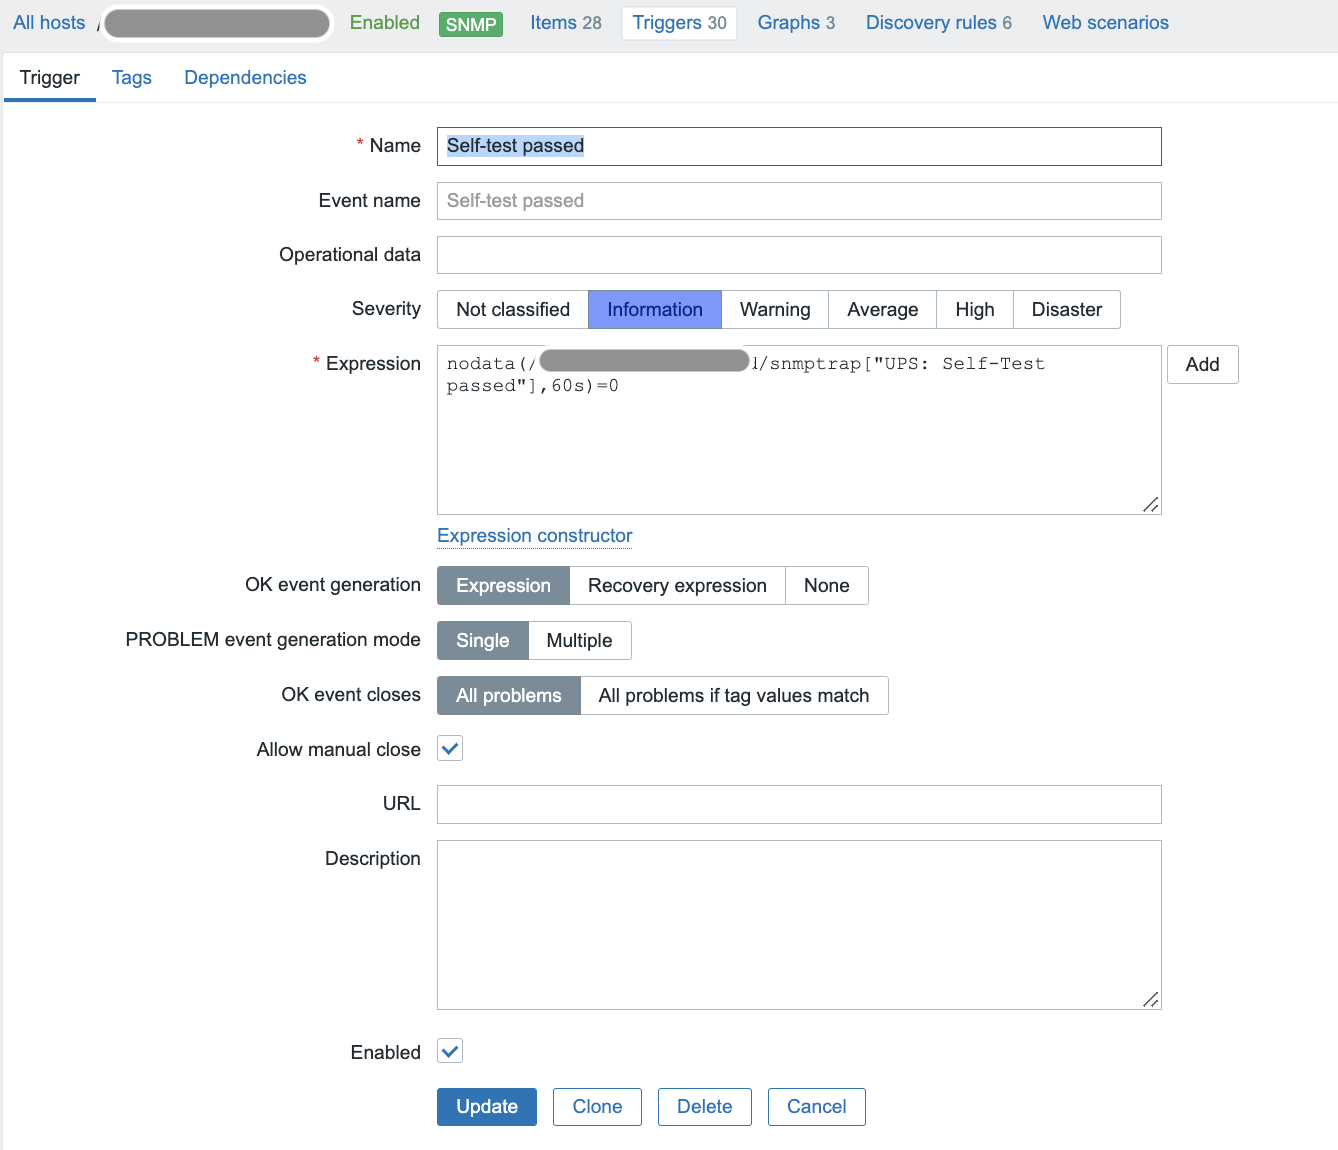Screen dimensions: 1338x1150
Task: Set severity to Warning
Action: coord(774,310)
